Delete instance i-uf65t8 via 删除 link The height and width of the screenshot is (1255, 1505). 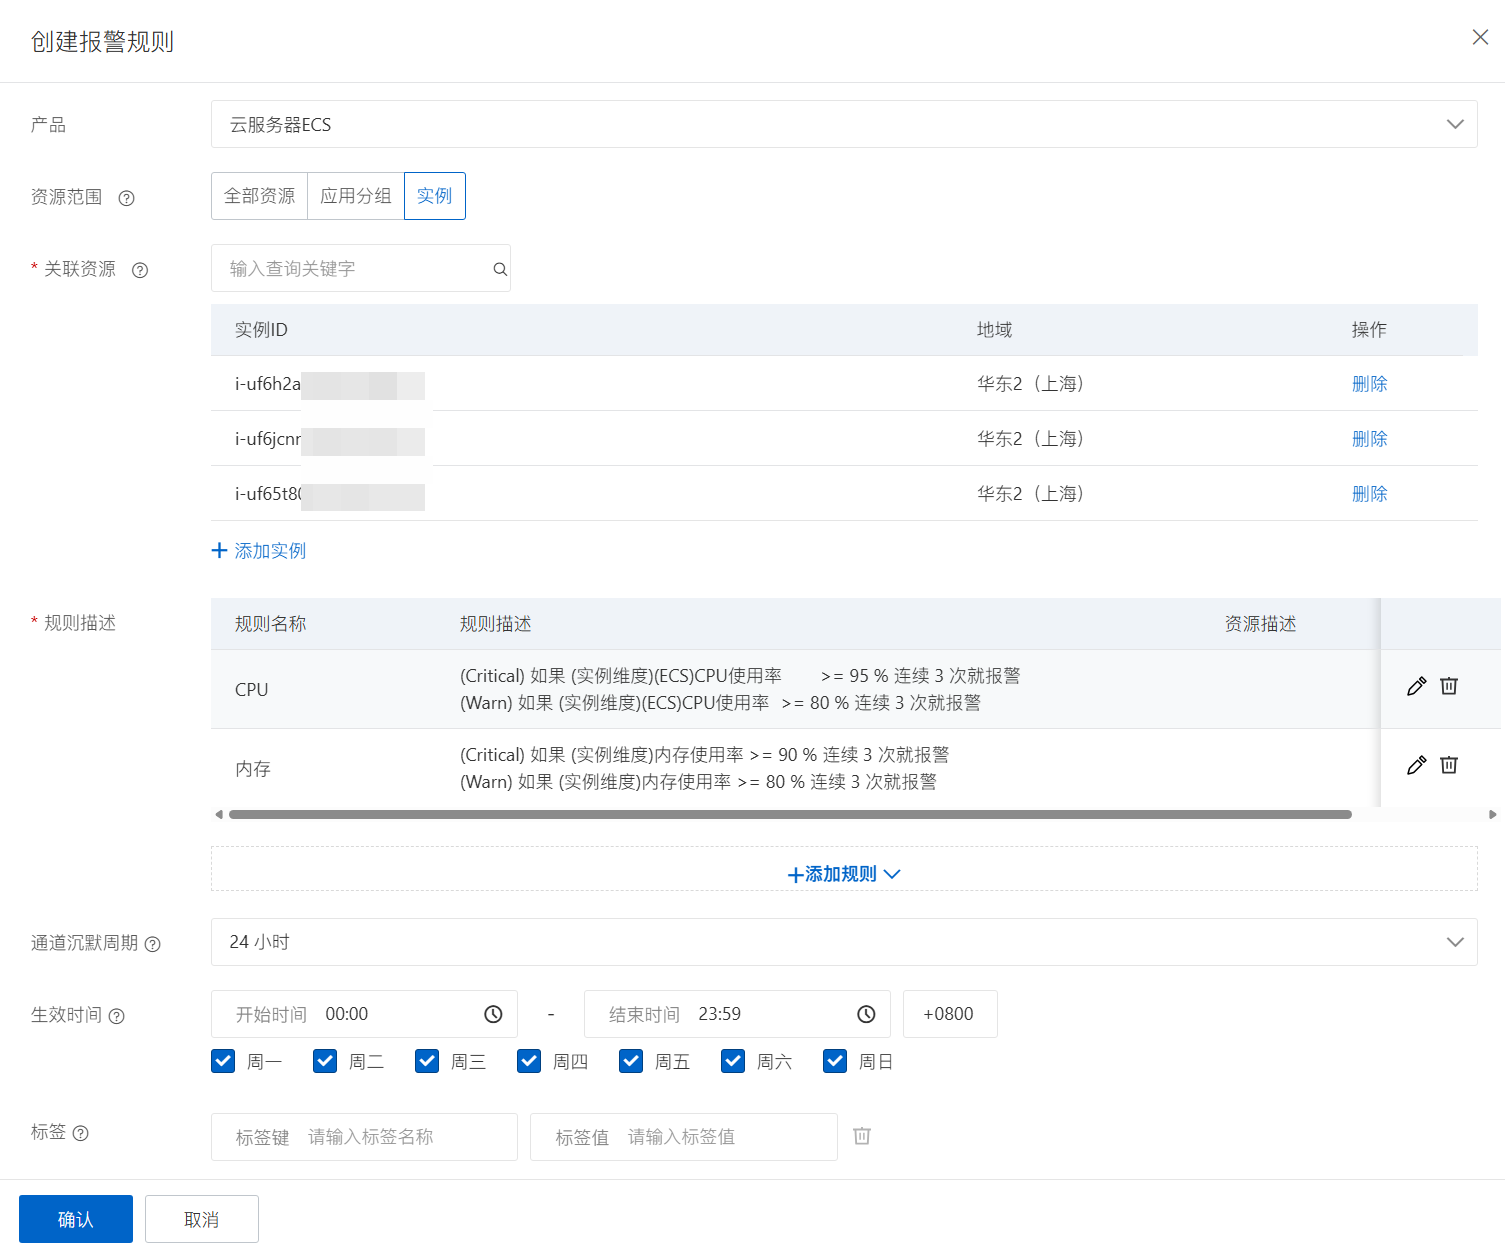pyautogui.click(x=1369, y=494)
